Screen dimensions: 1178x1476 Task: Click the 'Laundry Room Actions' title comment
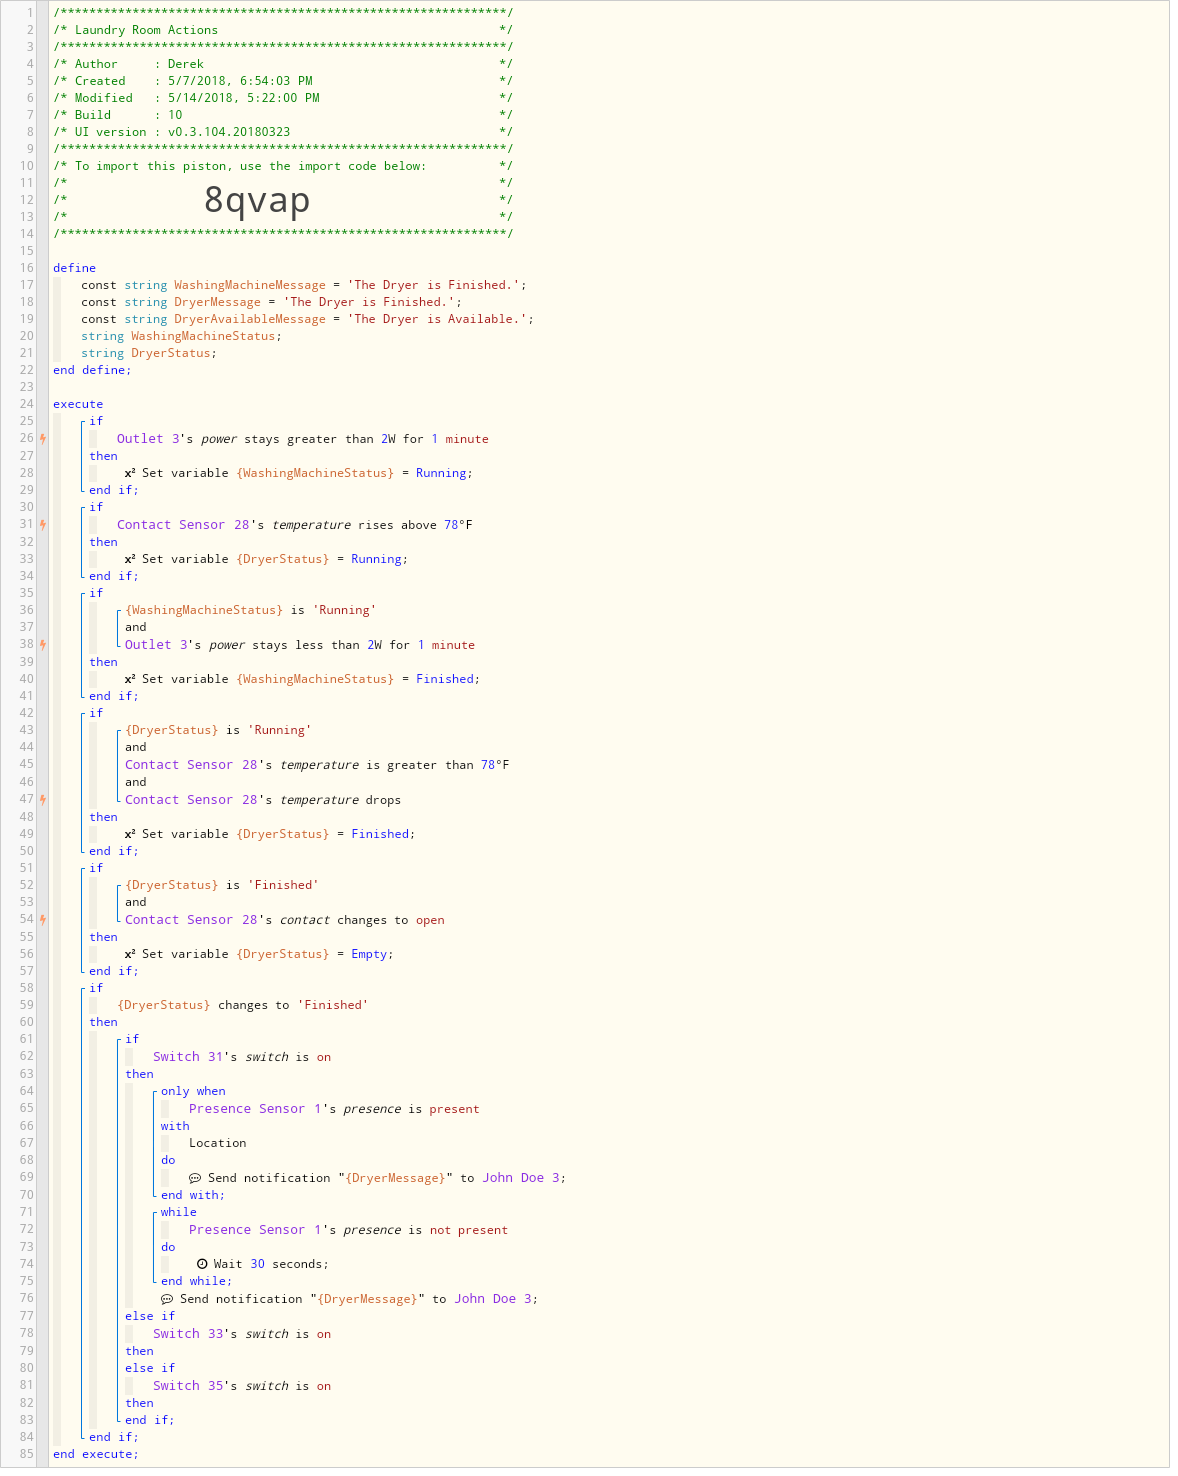[146, 30]
